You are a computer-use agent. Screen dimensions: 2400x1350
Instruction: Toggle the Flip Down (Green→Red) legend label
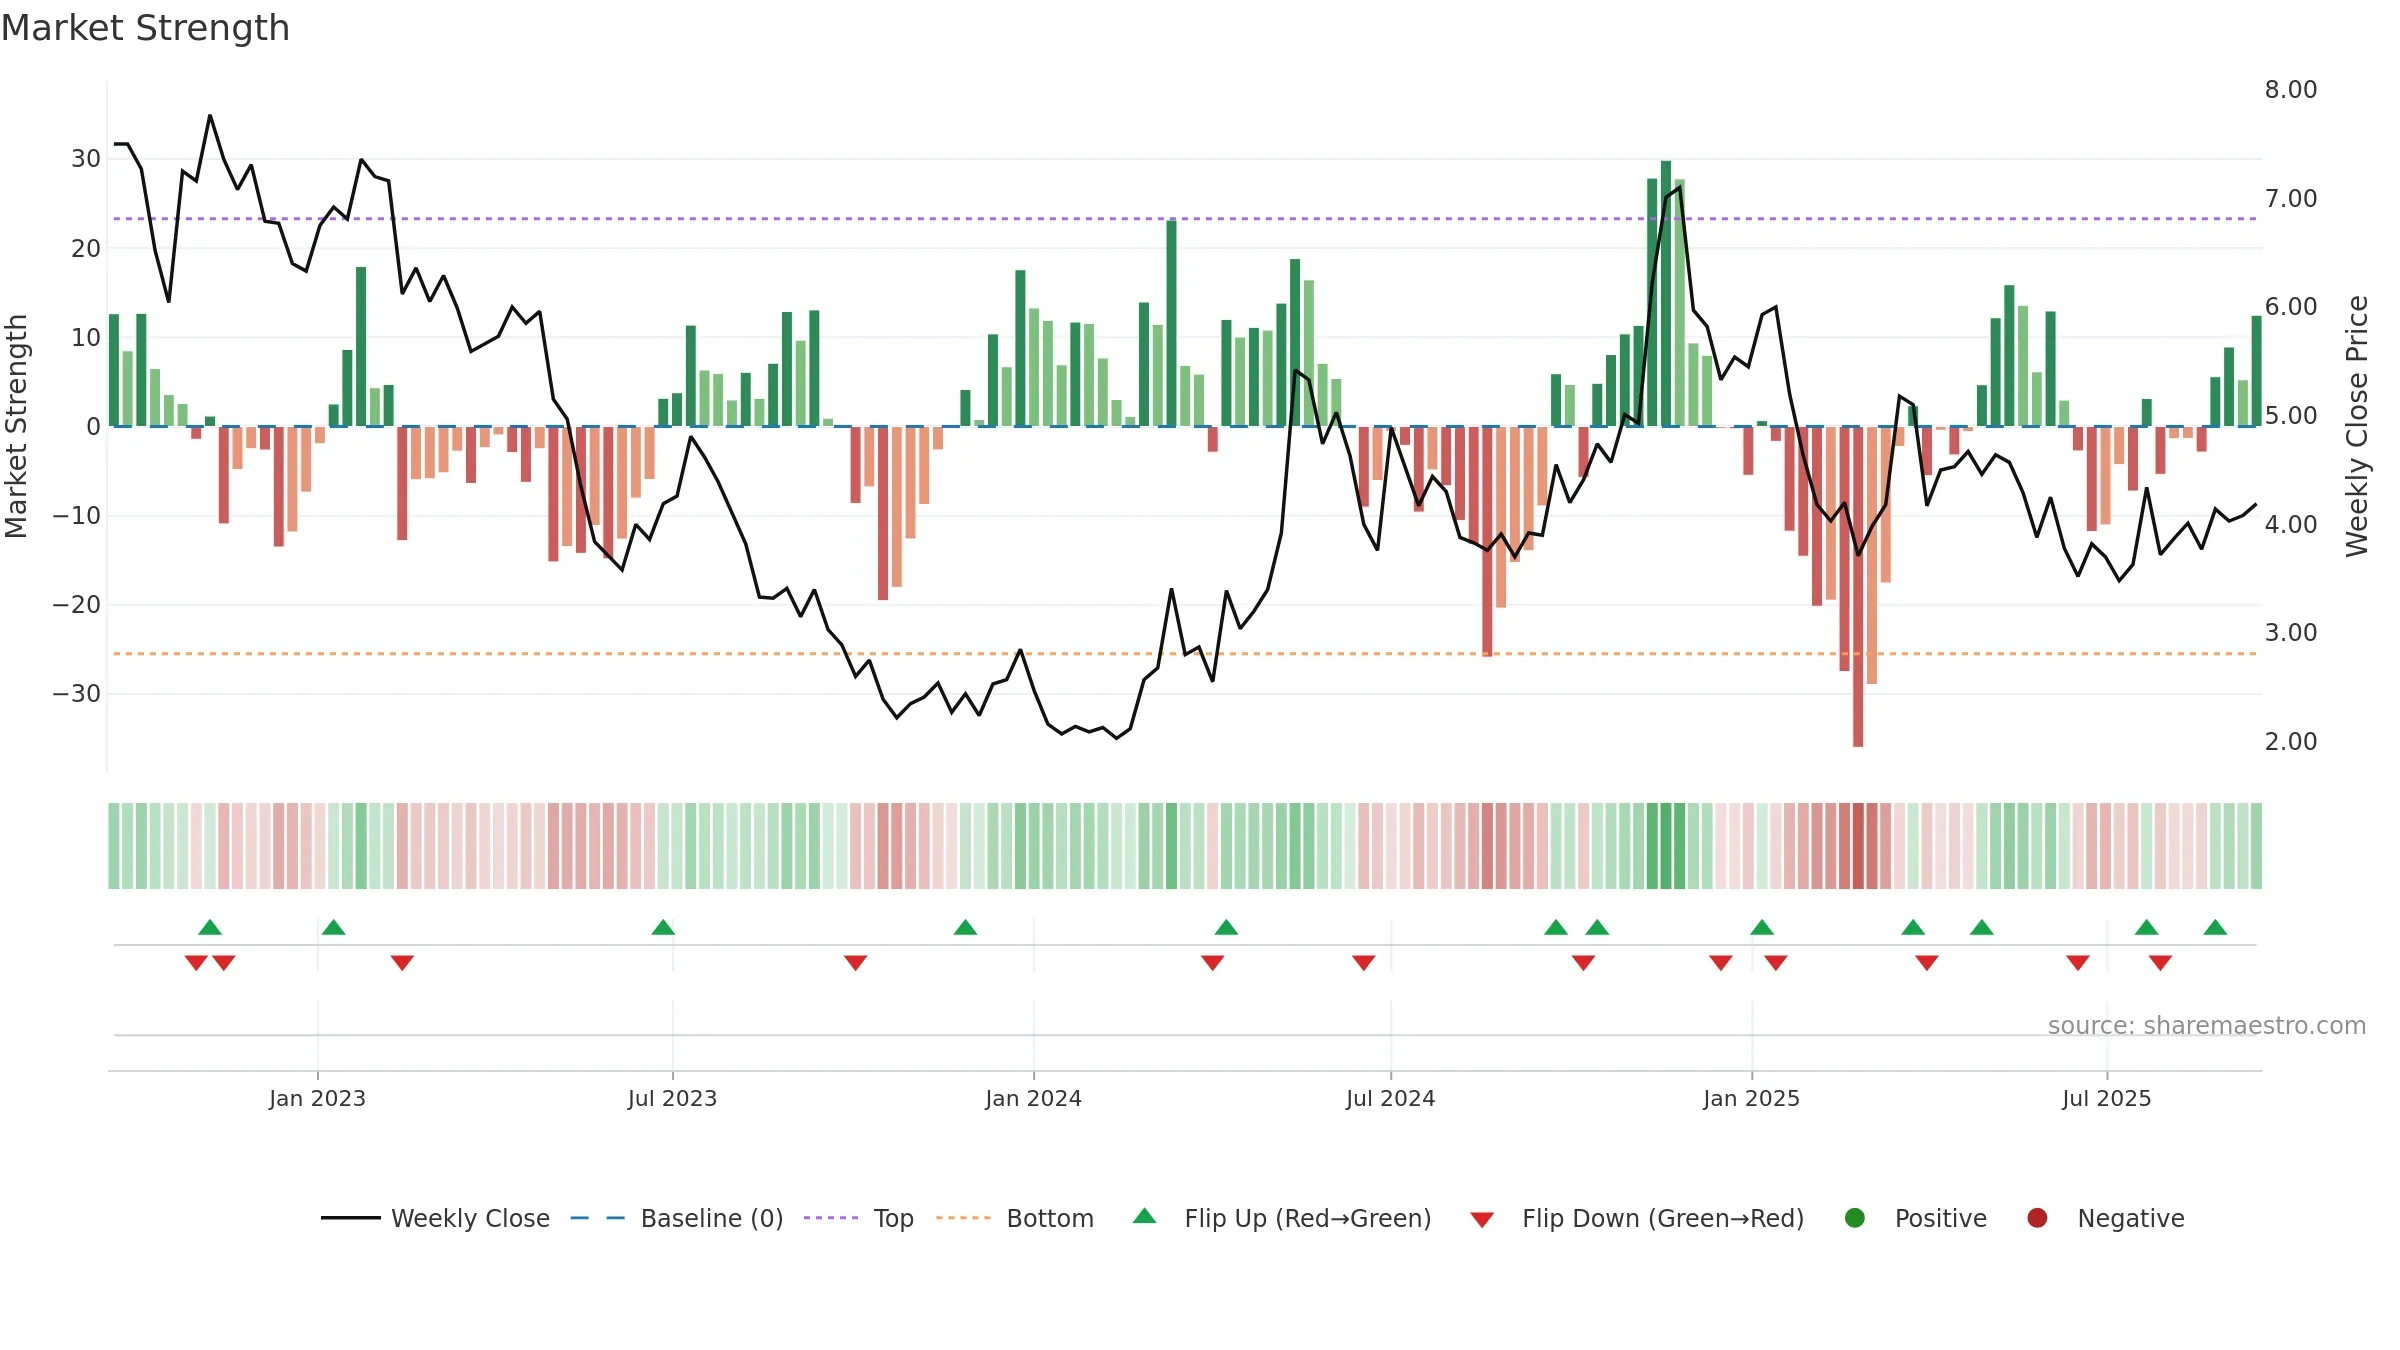coord(1663,1219)
